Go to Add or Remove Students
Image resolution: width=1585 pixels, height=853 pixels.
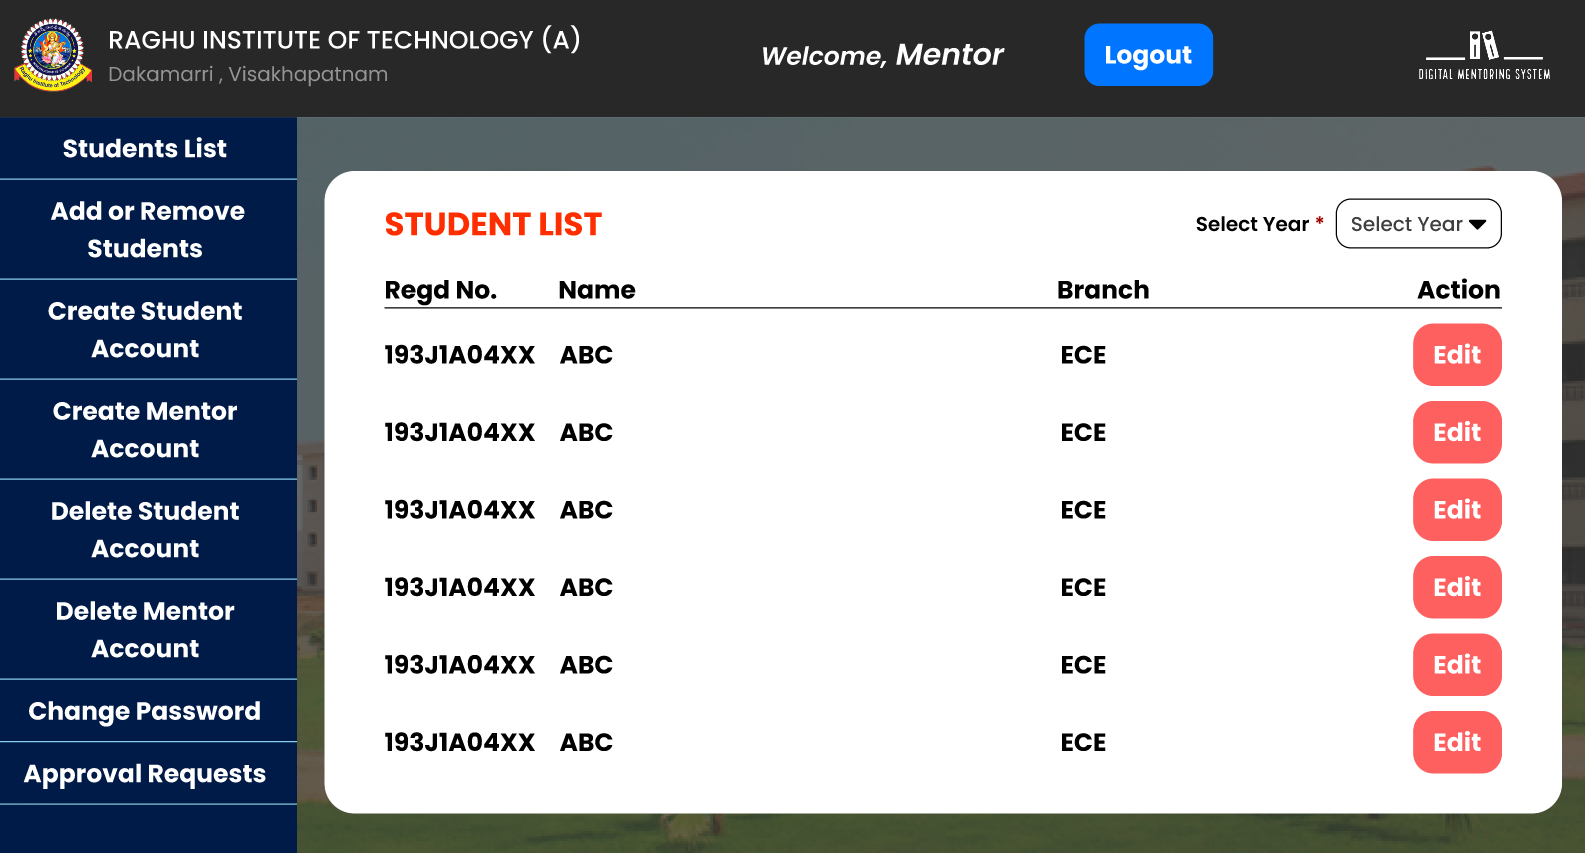147,230
